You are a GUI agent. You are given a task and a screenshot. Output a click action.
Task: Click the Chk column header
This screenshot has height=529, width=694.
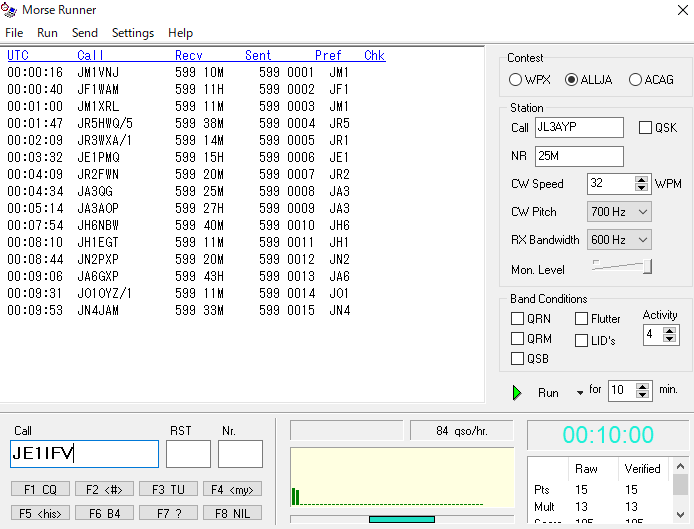pos(374,55)
